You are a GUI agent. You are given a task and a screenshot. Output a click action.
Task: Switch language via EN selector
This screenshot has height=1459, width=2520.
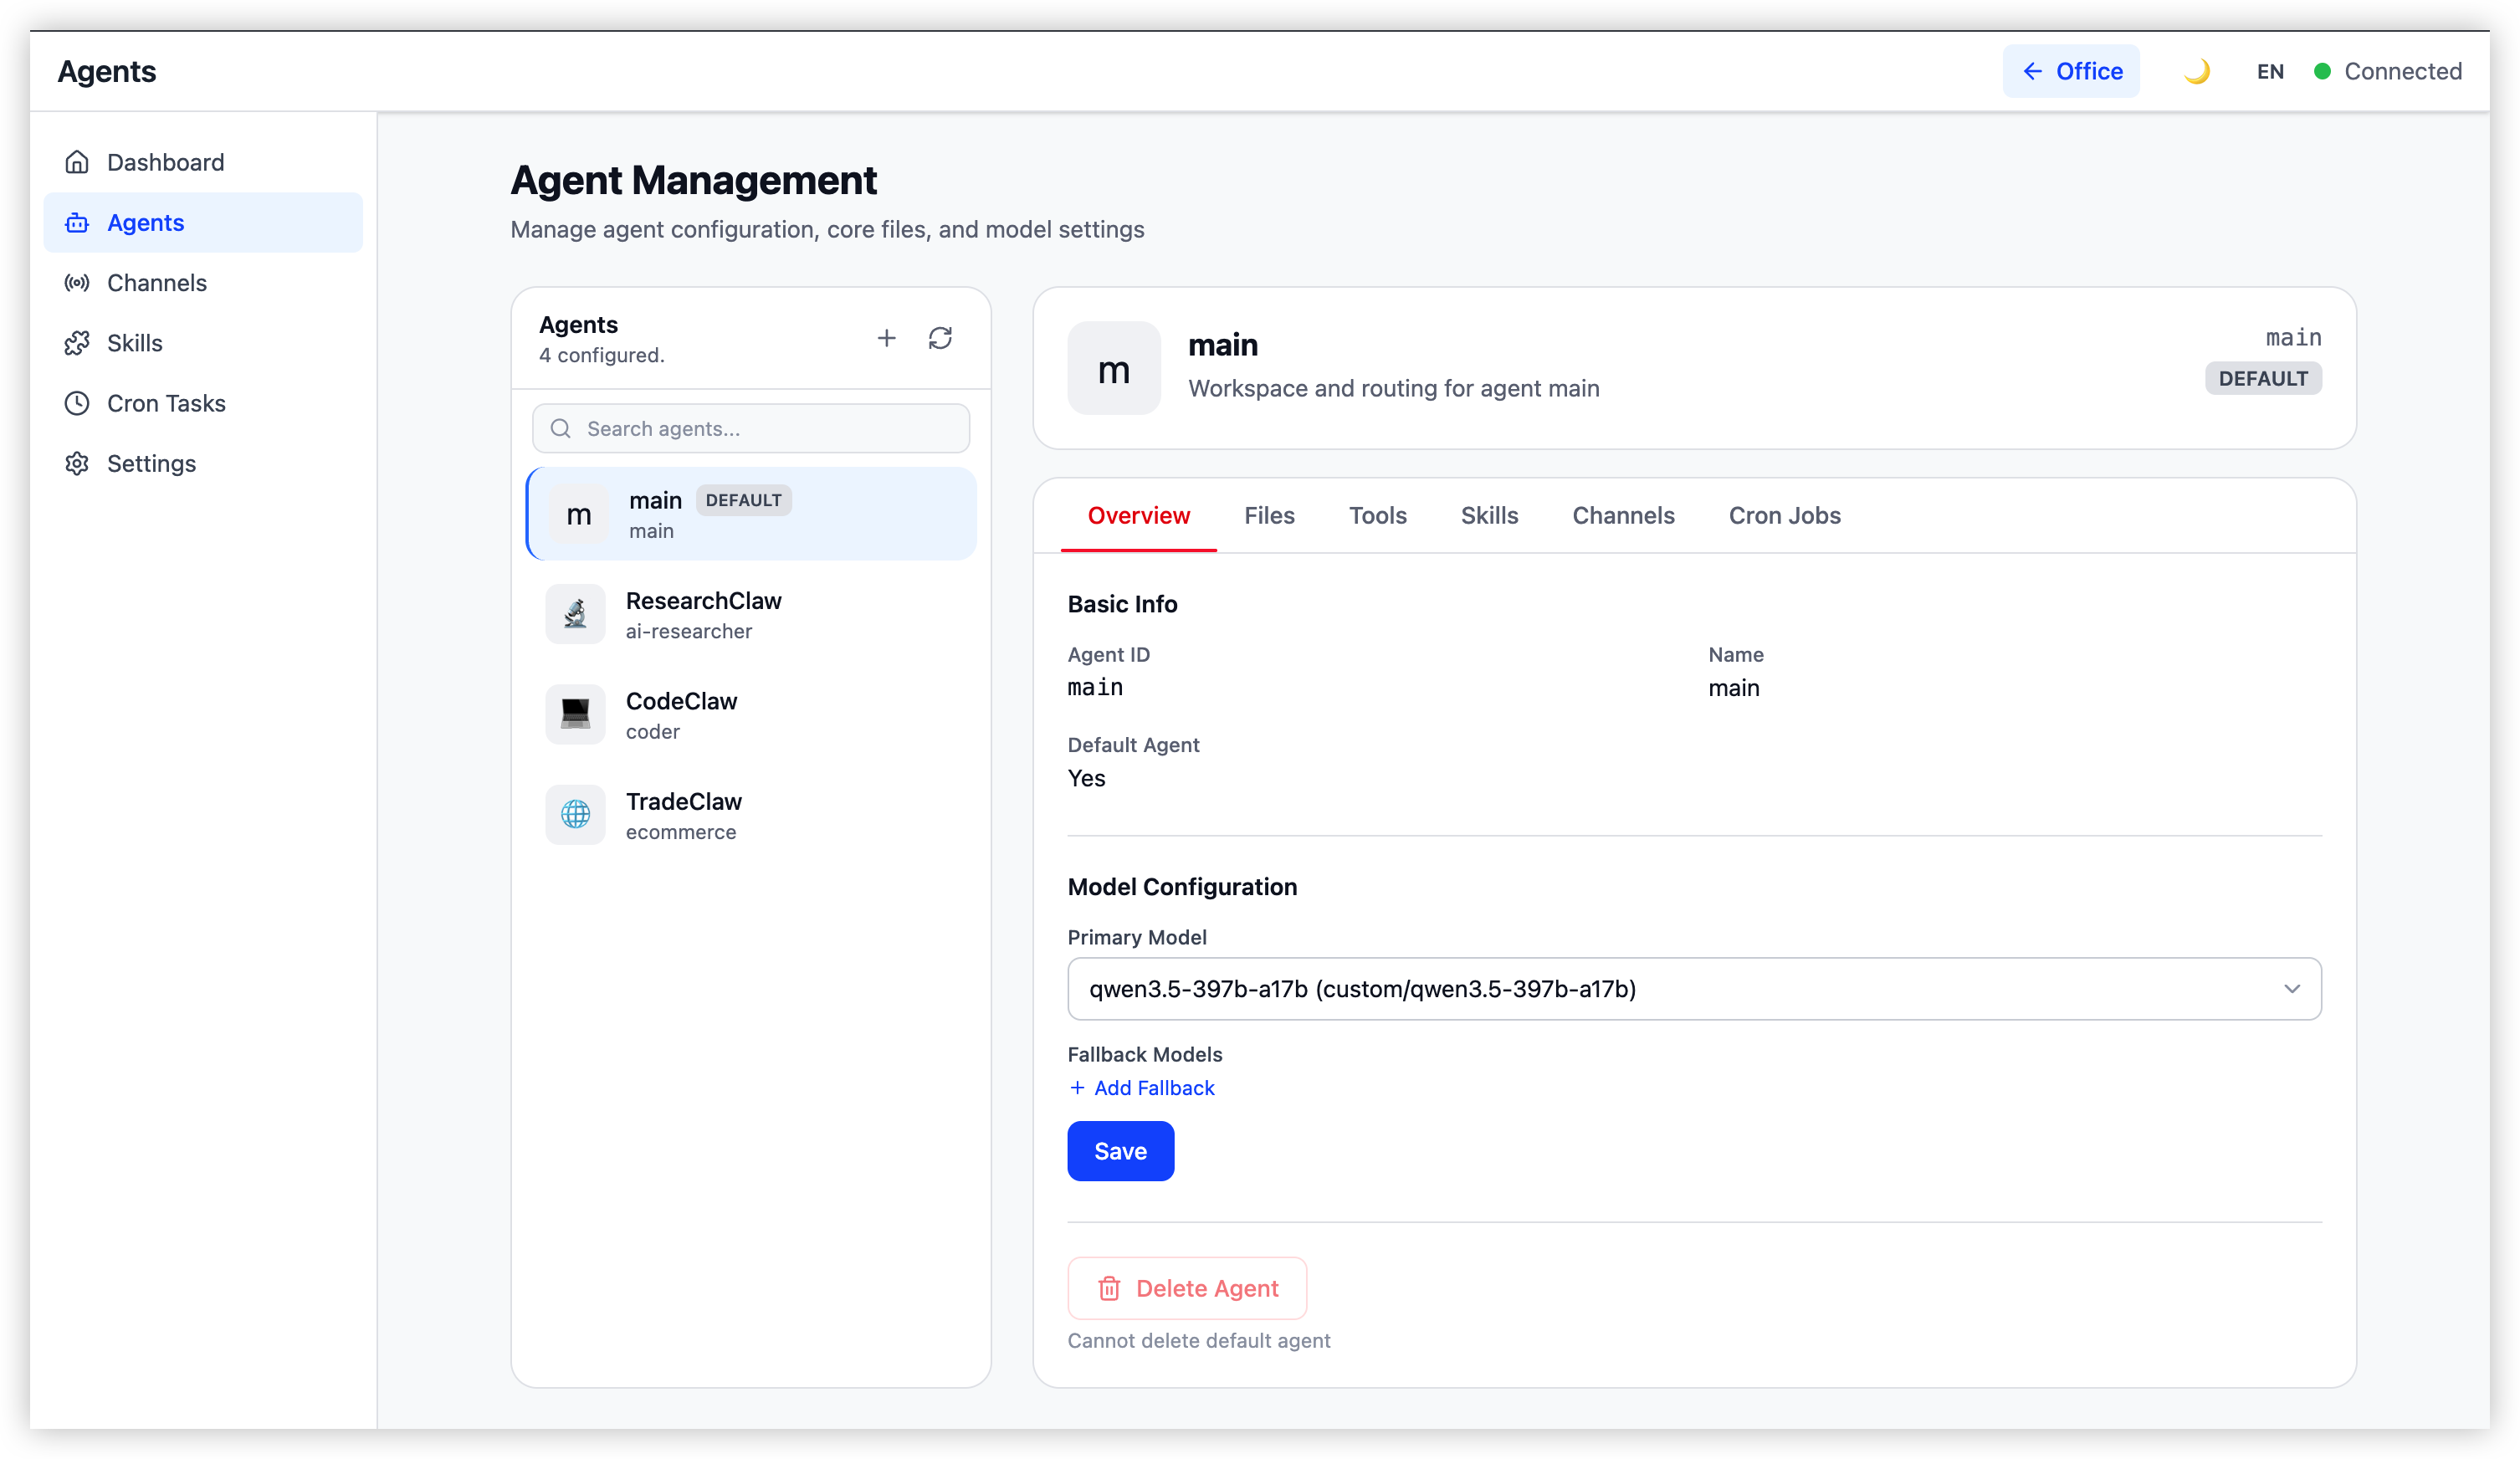2270,71
